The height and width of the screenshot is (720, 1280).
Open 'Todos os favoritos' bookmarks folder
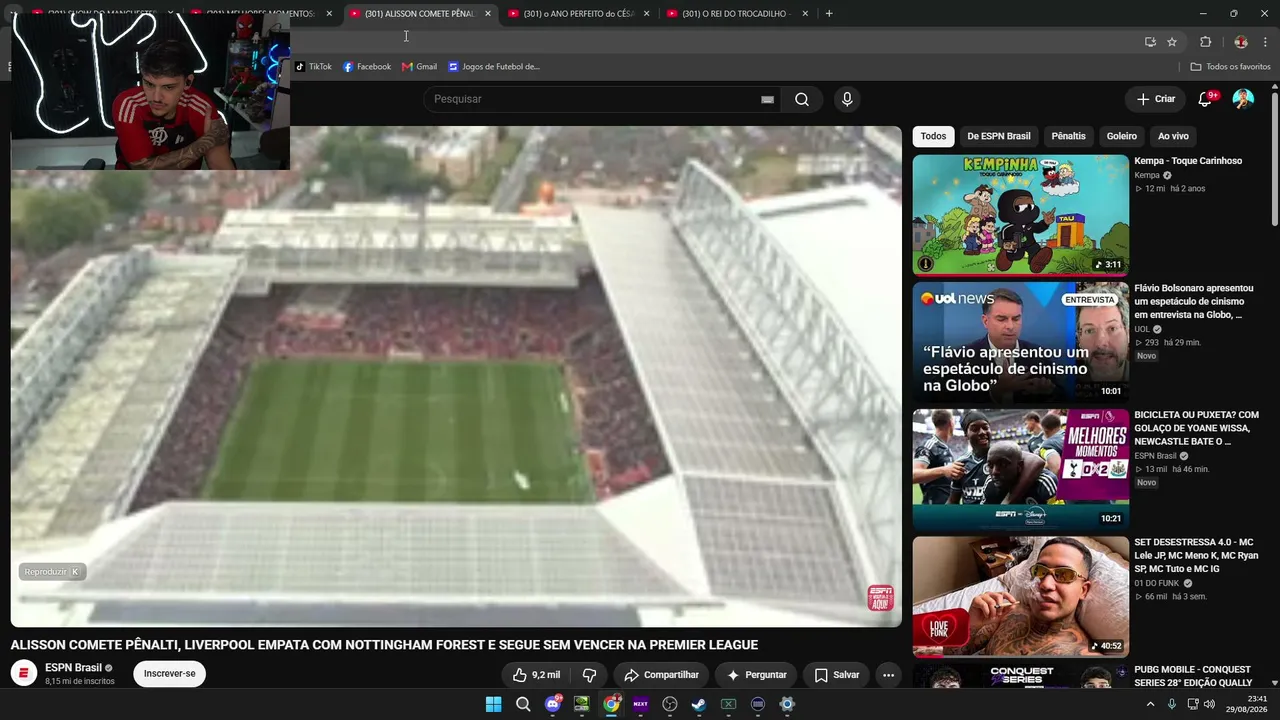pyautogui.click(x=1230, y=67)
